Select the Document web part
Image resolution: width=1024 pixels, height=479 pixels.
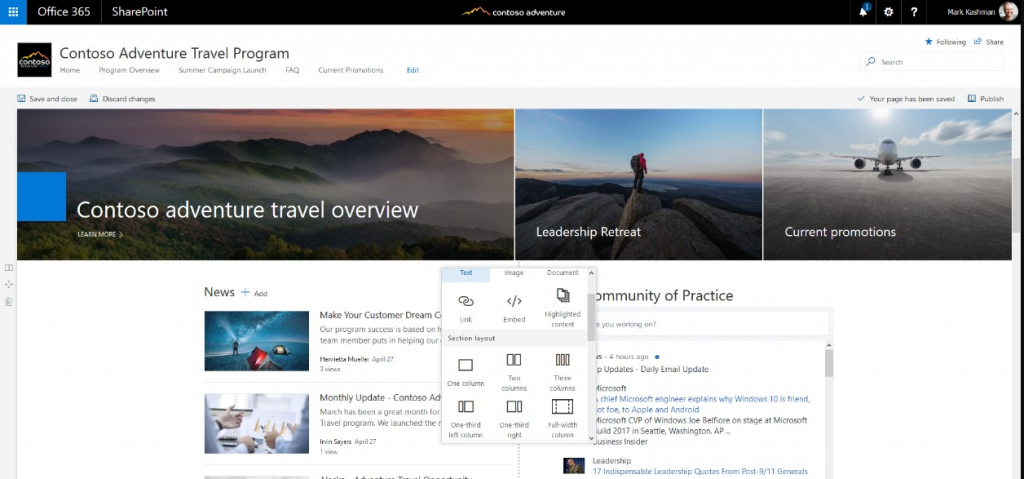click(x=562, y=273)
